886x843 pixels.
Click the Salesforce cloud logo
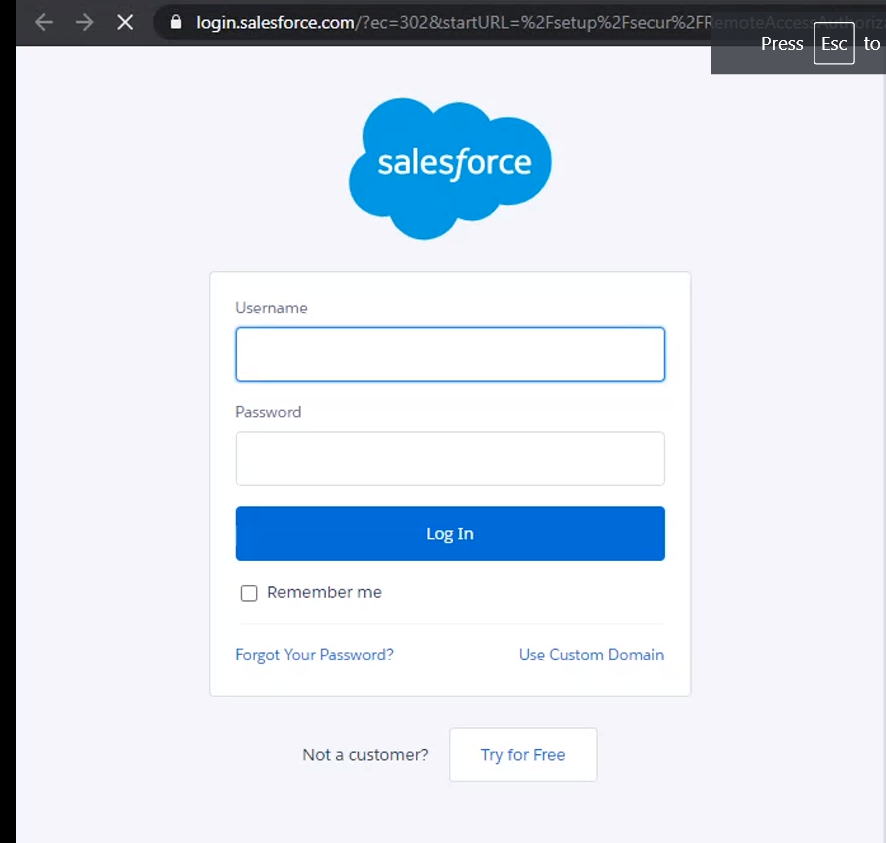(450, 168)
